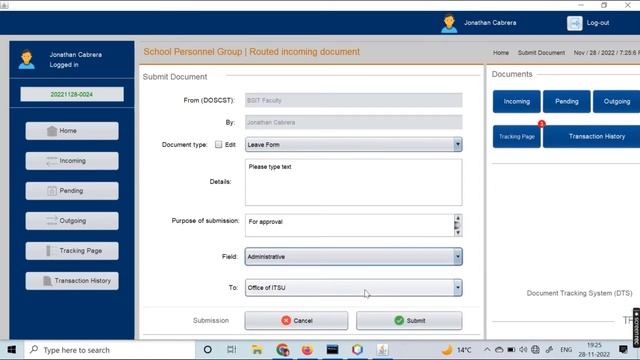
Task: Expand the Field Administrative dropdown
Action: 458,257
